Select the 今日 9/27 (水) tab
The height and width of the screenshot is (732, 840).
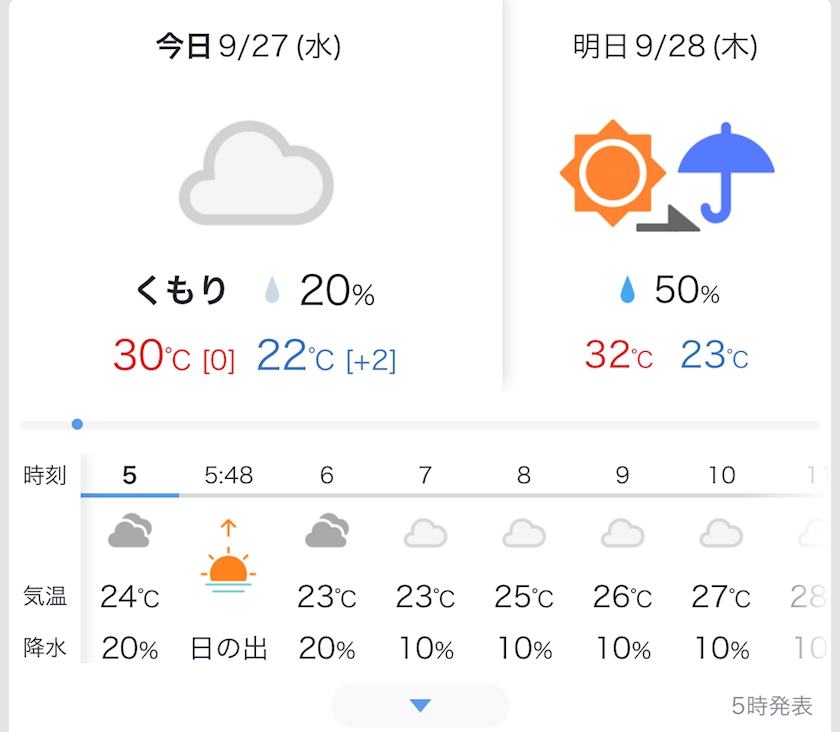pos(249,47)
